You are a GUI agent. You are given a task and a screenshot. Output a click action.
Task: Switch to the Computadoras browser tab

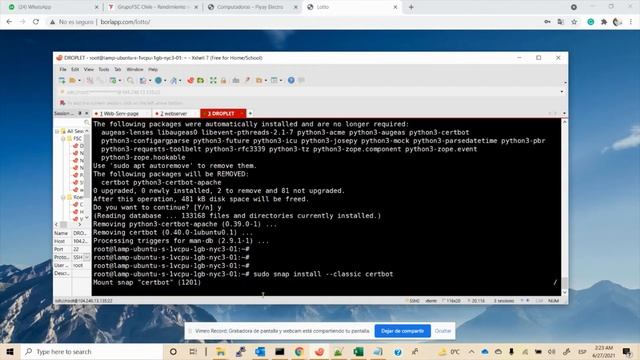[252, 7]
